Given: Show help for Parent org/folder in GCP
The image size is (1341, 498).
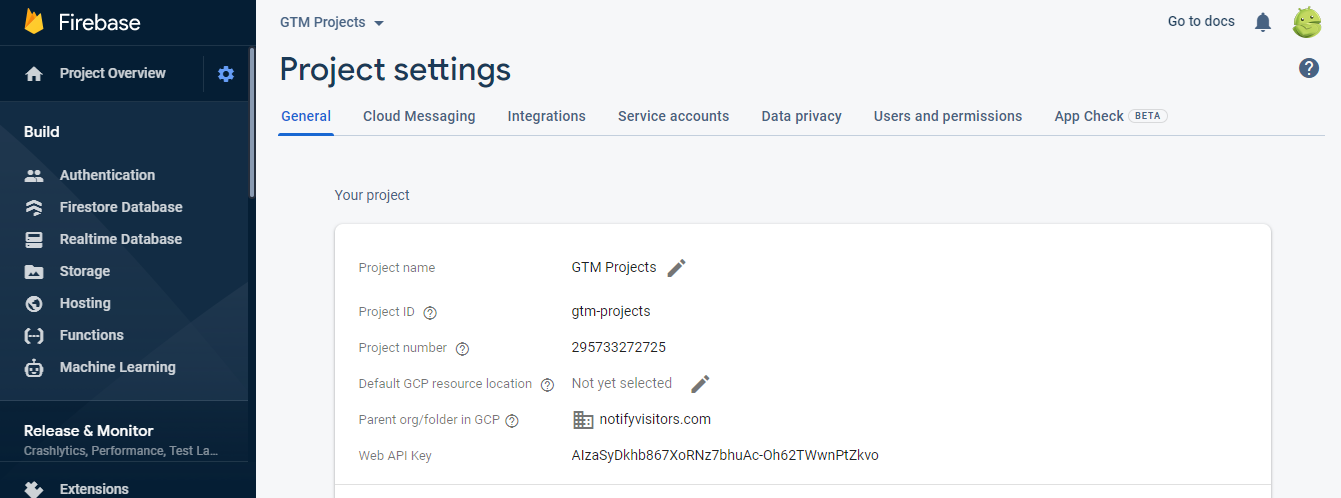Looking at the screenshot, I should coord(512,421).
